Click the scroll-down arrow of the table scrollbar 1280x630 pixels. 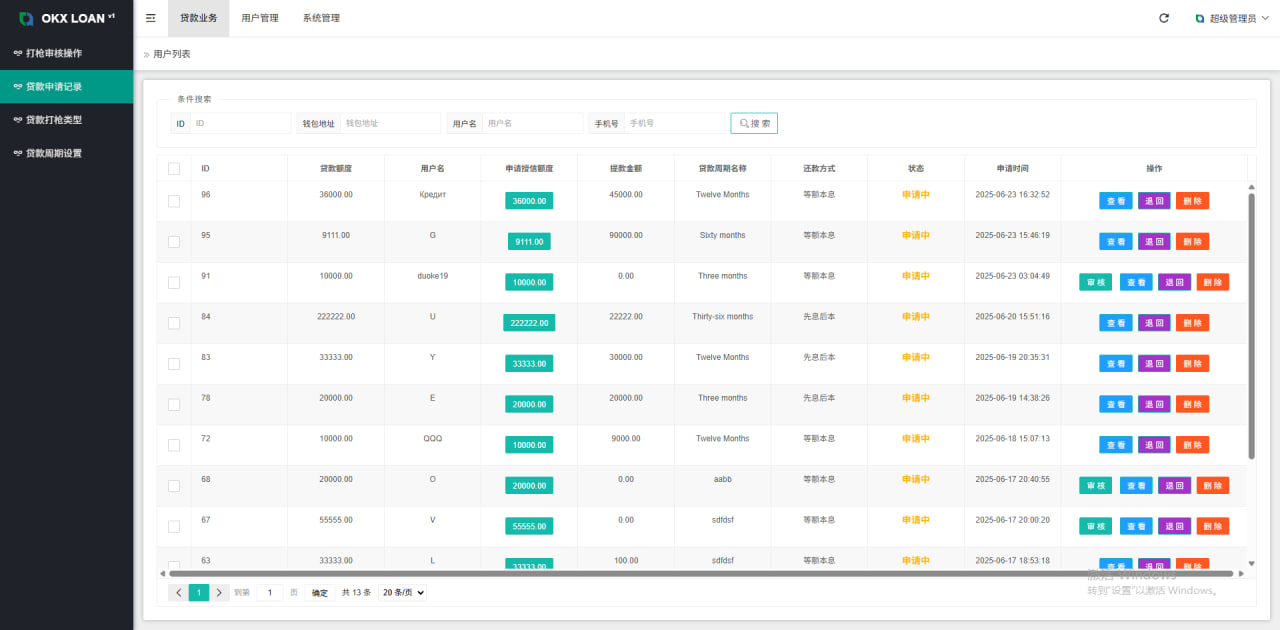point(1251,563)
